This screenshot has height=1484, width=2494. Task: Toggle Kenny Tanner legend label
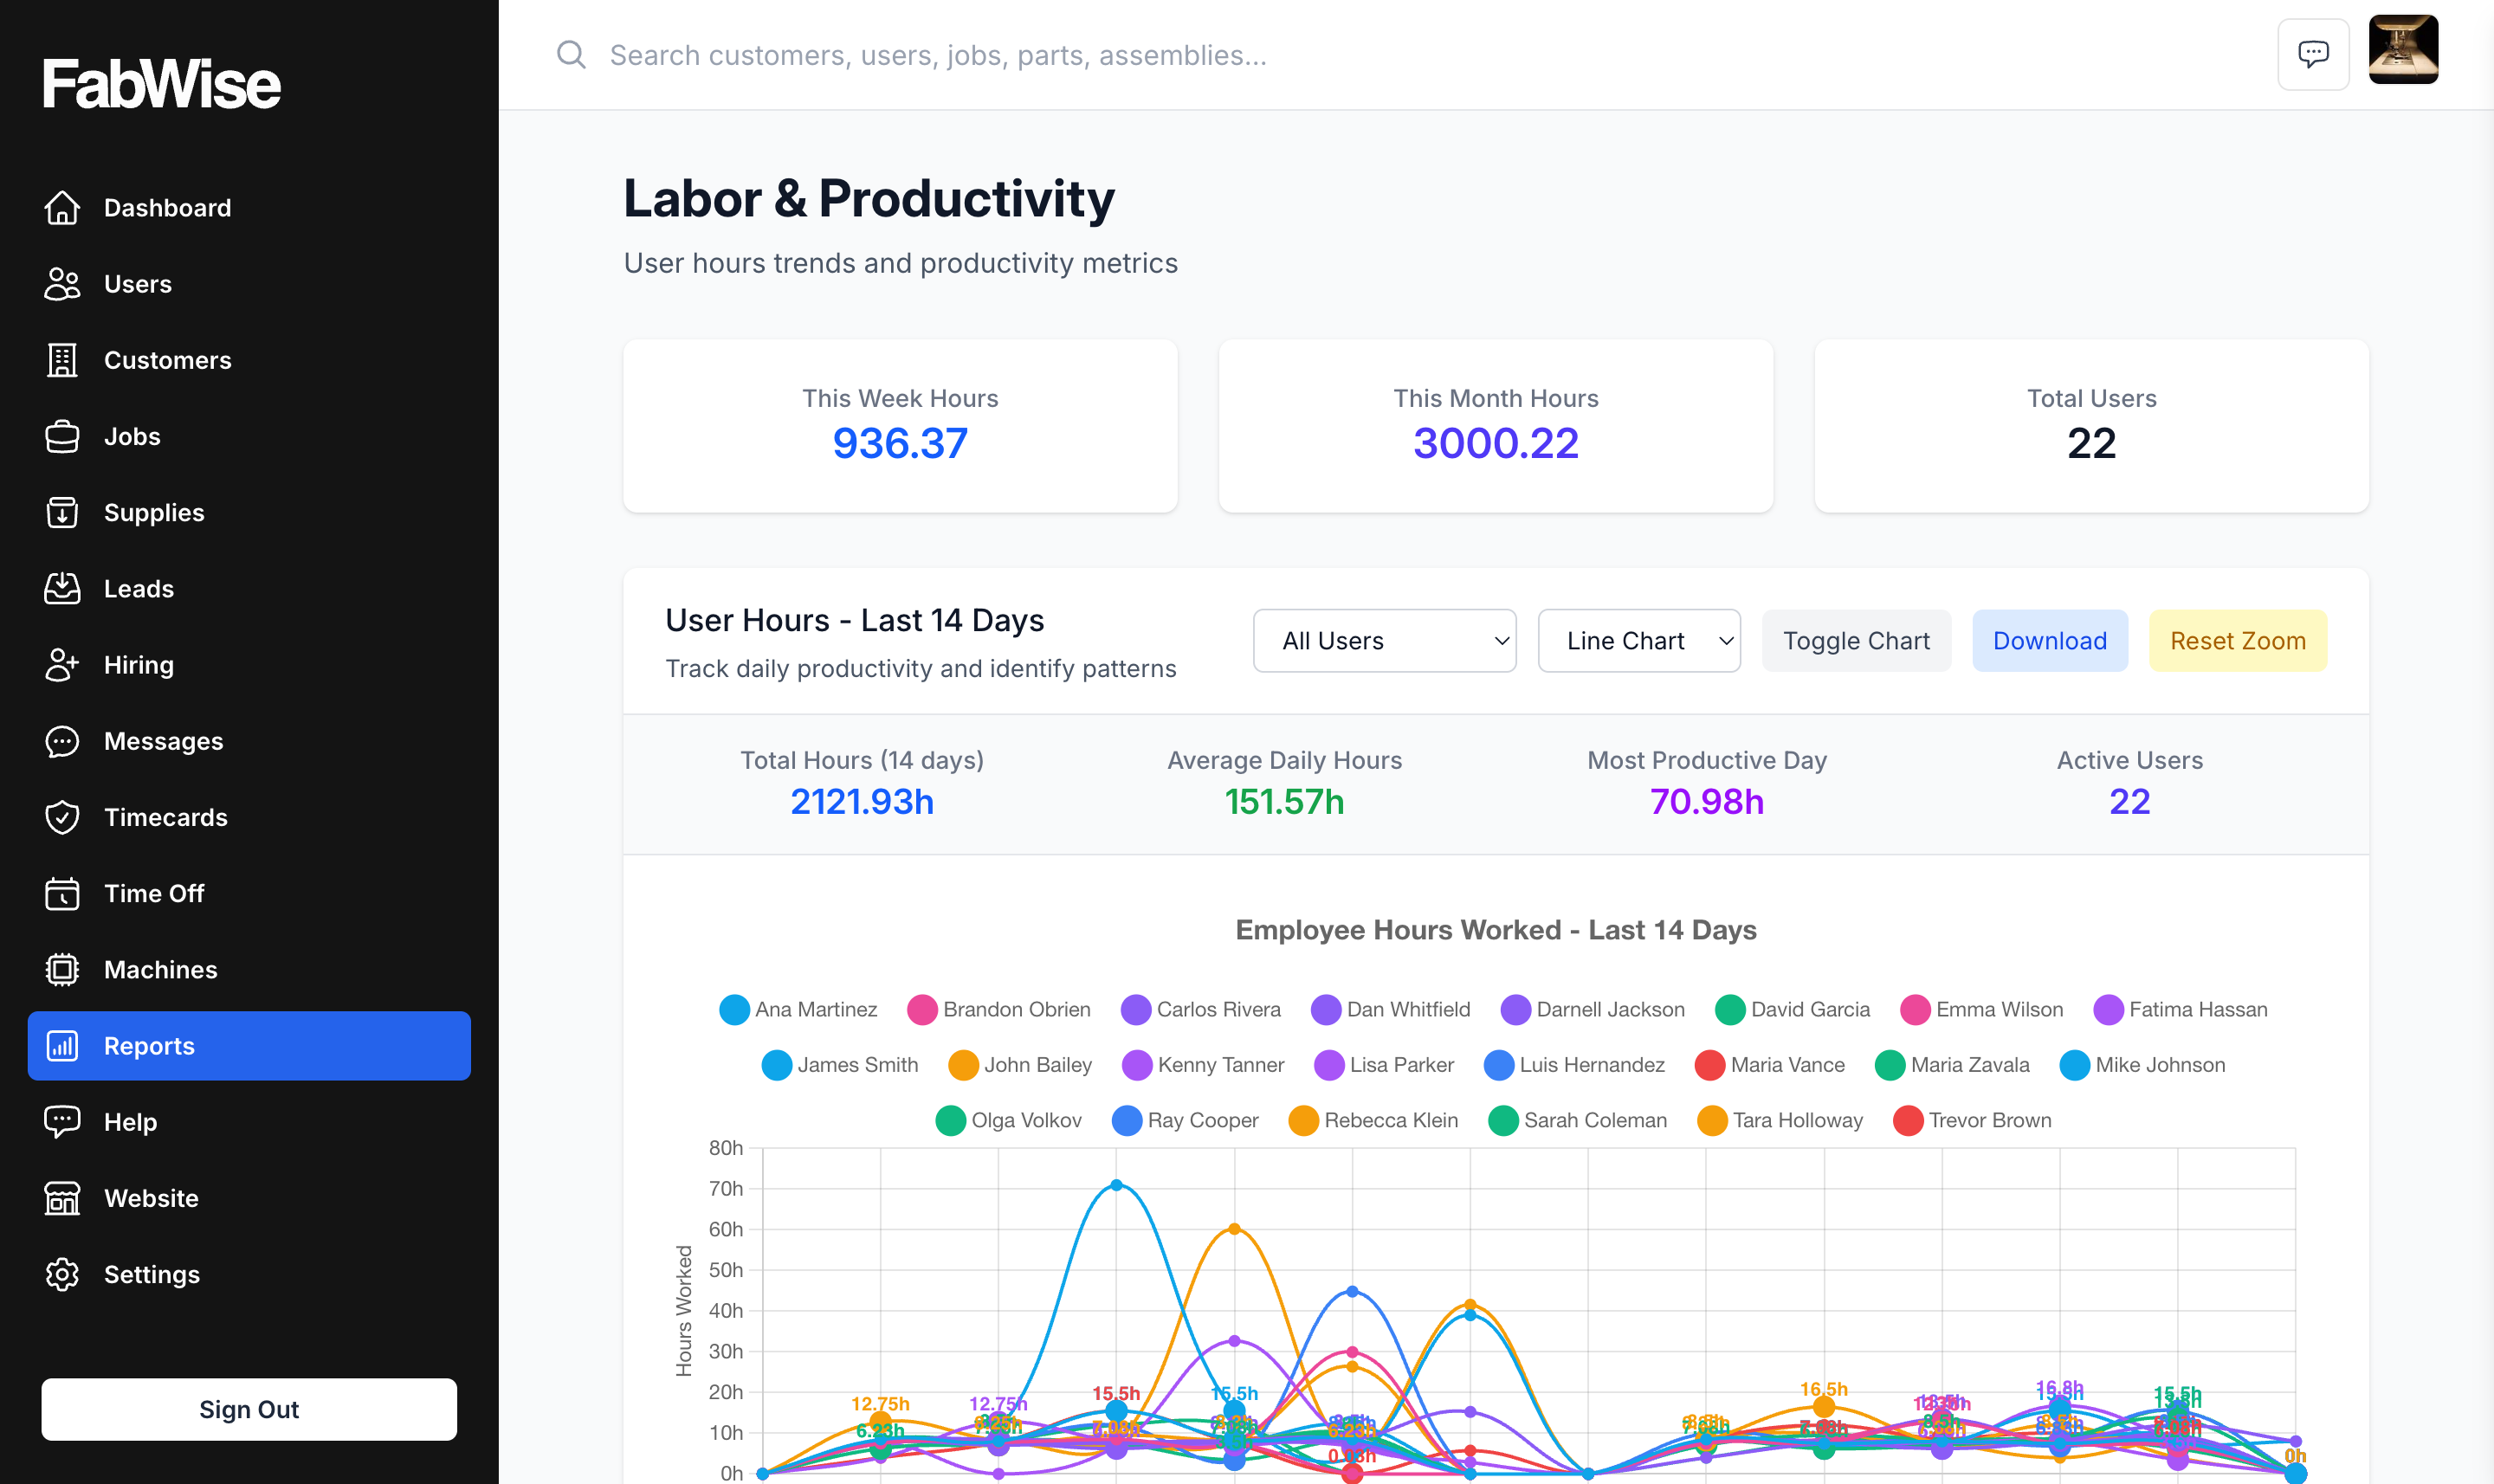(1221, 1065)
